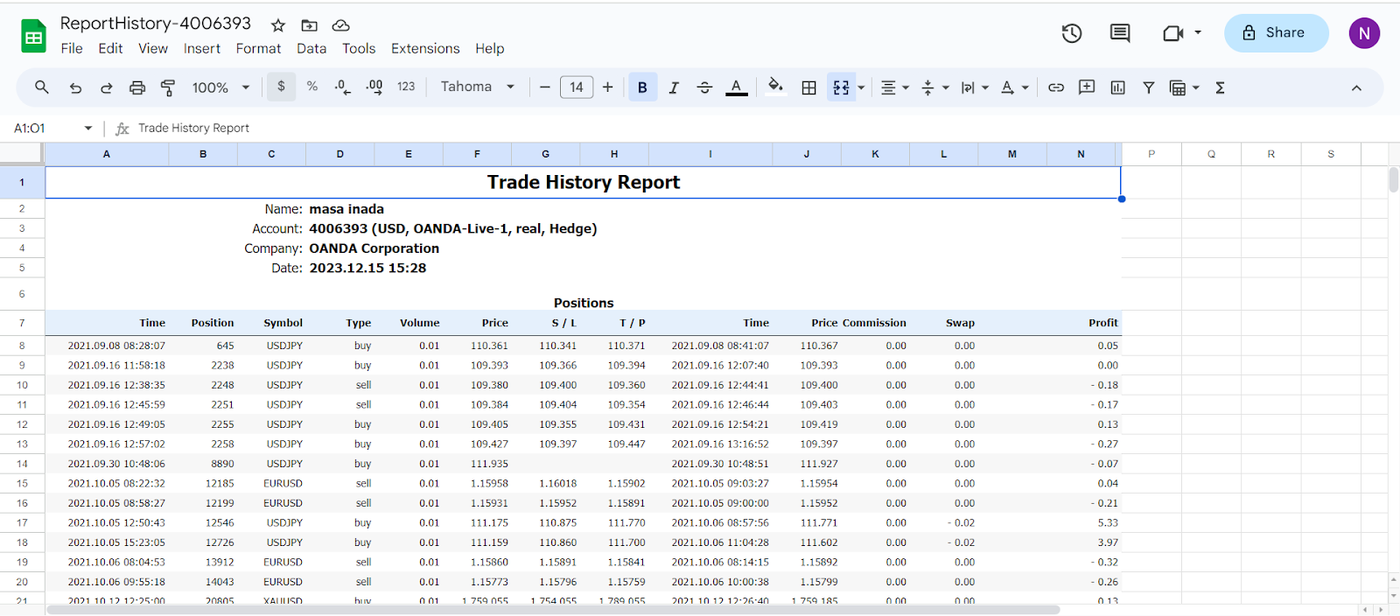This screenshot has height=616, width=1400.
Task: Open the text color picker
Action: (x=736, y=87)
